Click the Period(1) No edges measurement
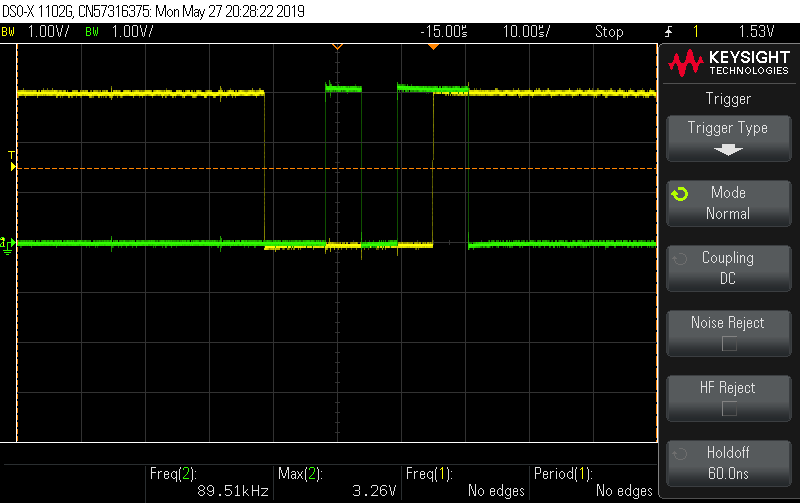Image resolution: width=800 pixels, height=503 pixels. click(x=593, y=482)
